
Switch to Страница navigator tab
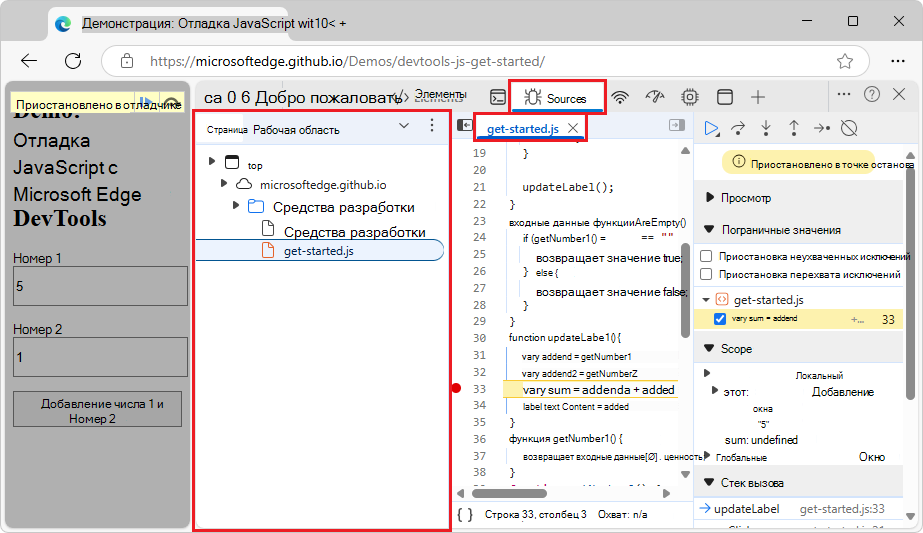[x=227, y=130]
